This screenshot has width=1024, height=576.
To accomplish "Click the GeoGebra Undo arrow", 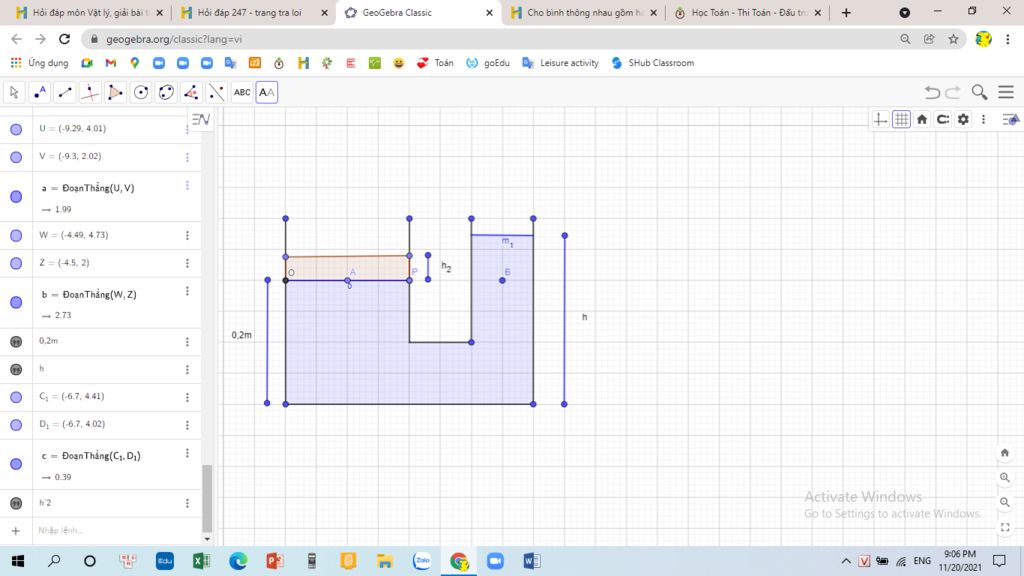I will click(x=933, y=92).
